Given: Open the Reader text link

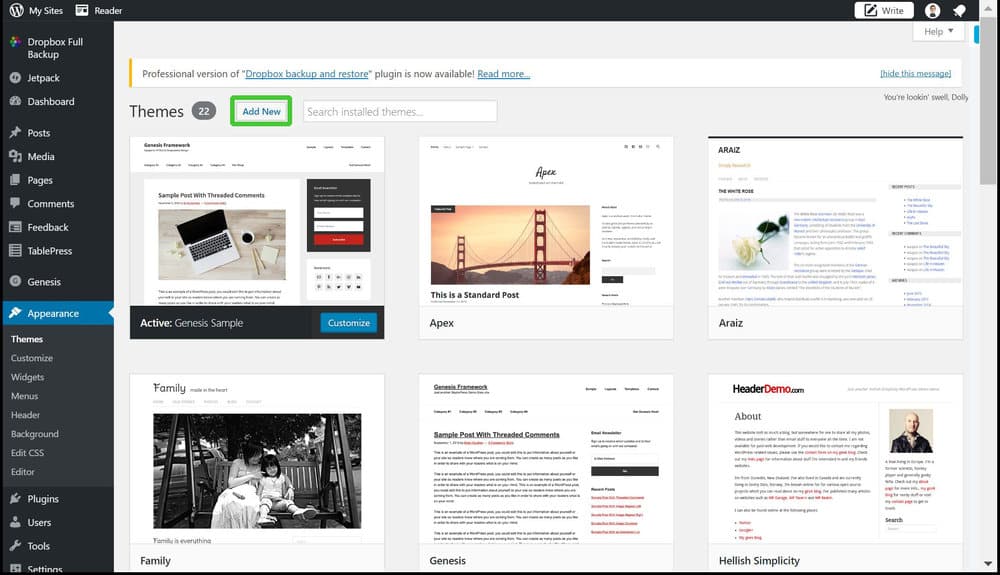Looking at the screenshot, I should [x=108, y=10].
